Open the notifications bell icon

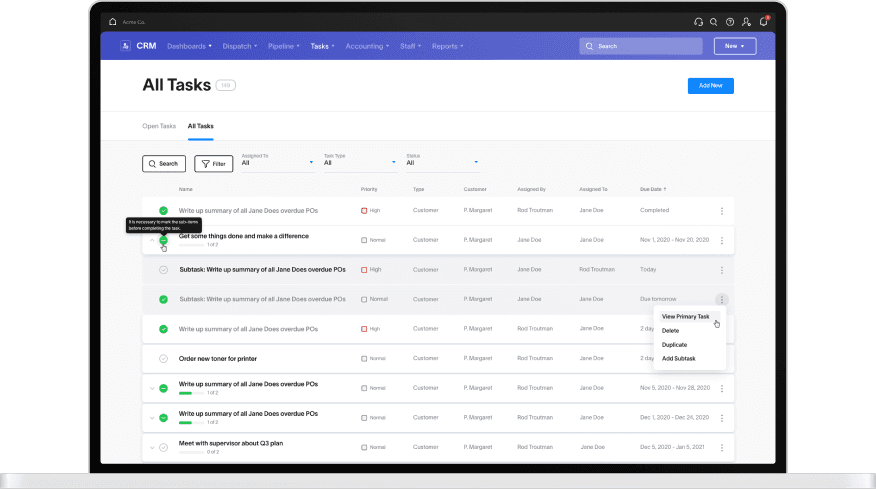[764, 22]
